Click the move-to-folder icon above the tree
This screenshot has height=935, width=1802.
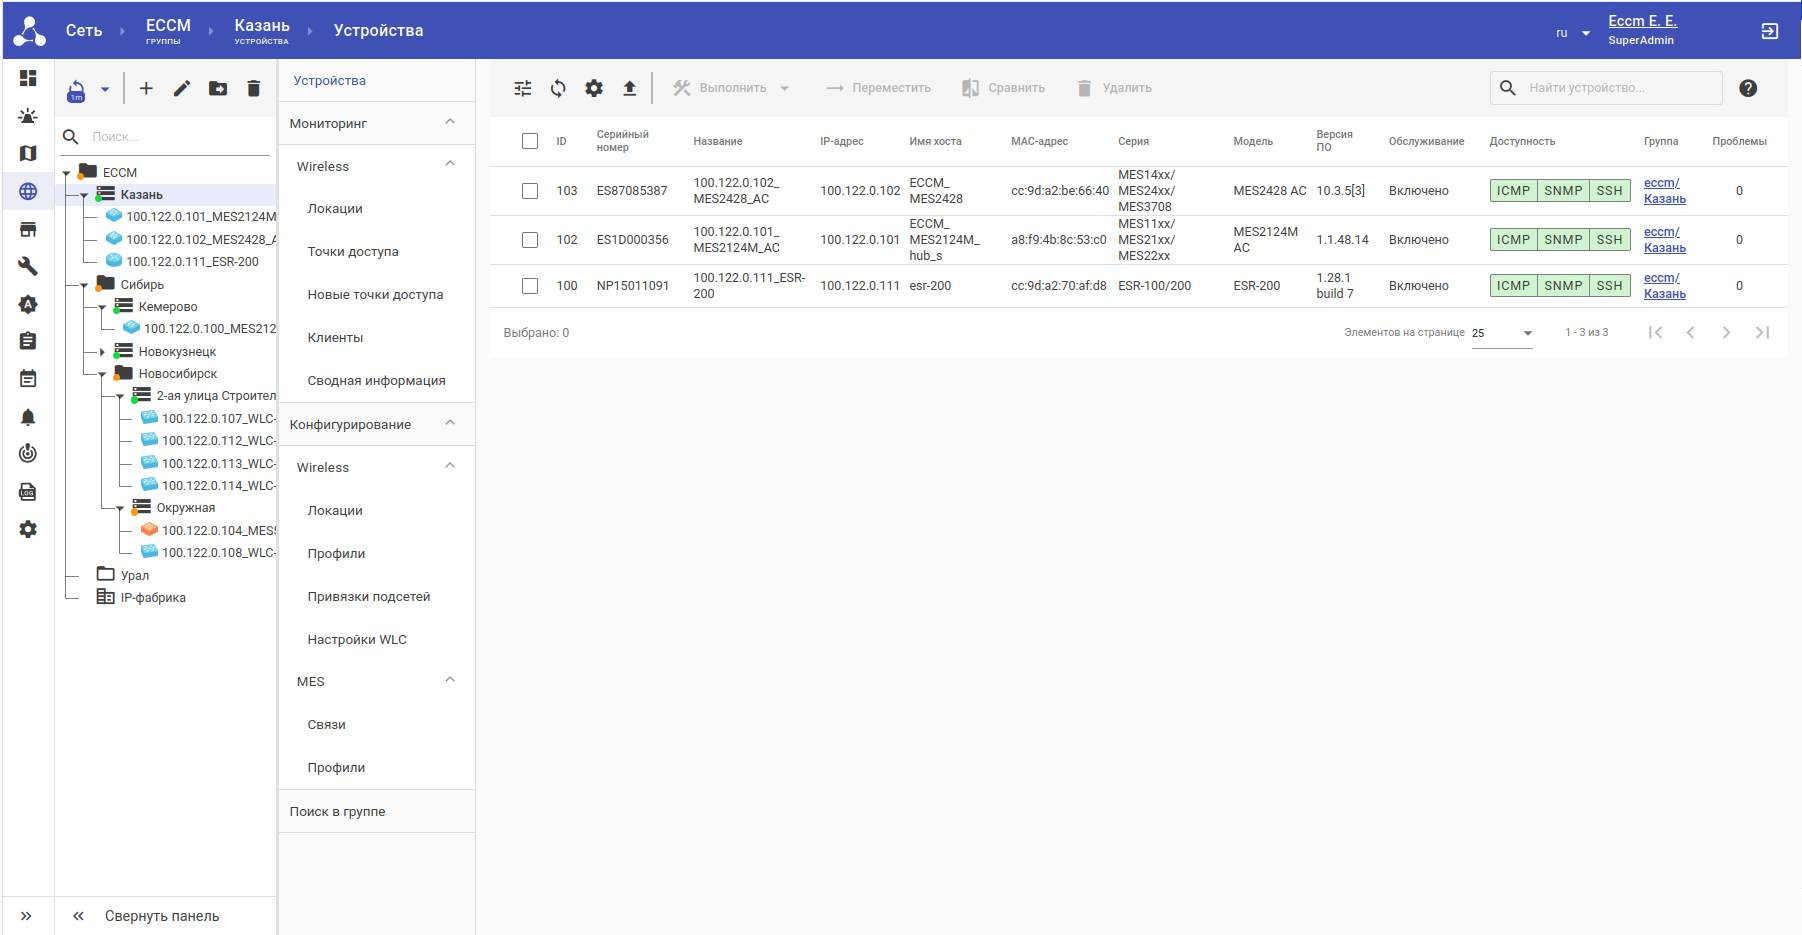pos(218,88)
